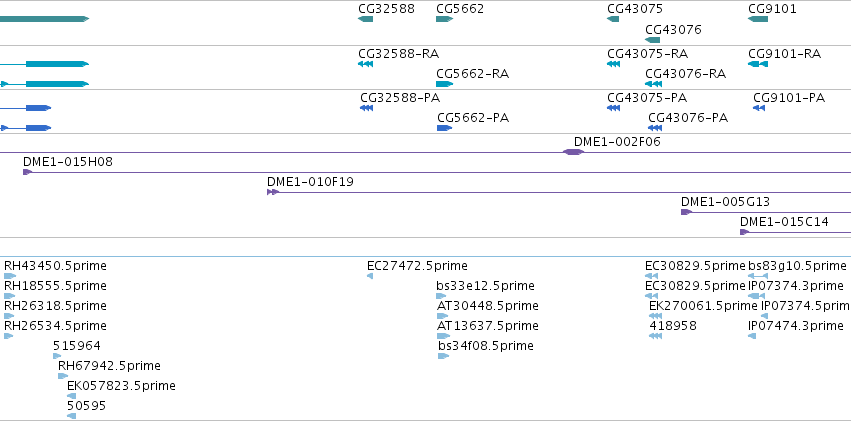Image resolution: width=851 pixels, height=421 pixels.
Task: Select EST EK270061.5prime
Action: [x=703, y=306]
